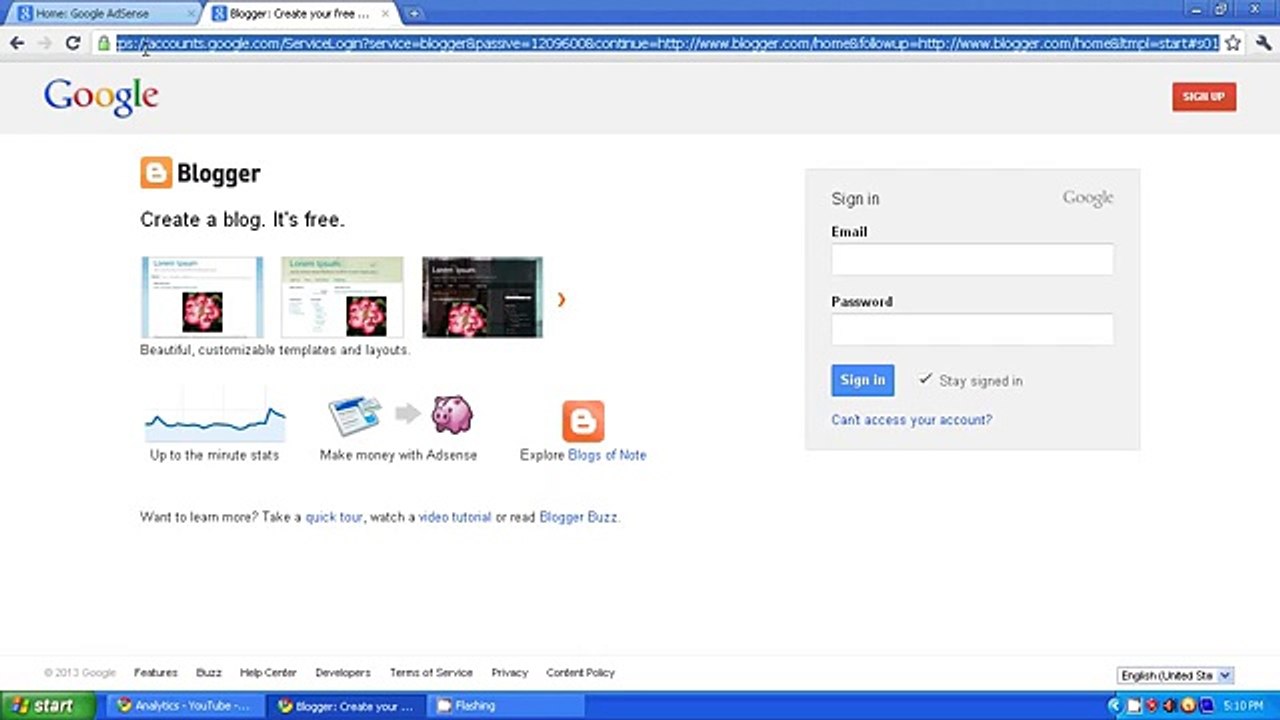This screenshot has width=1280, height=720.
Task: Click the red shield tray icon
Action: [1152, 706]
